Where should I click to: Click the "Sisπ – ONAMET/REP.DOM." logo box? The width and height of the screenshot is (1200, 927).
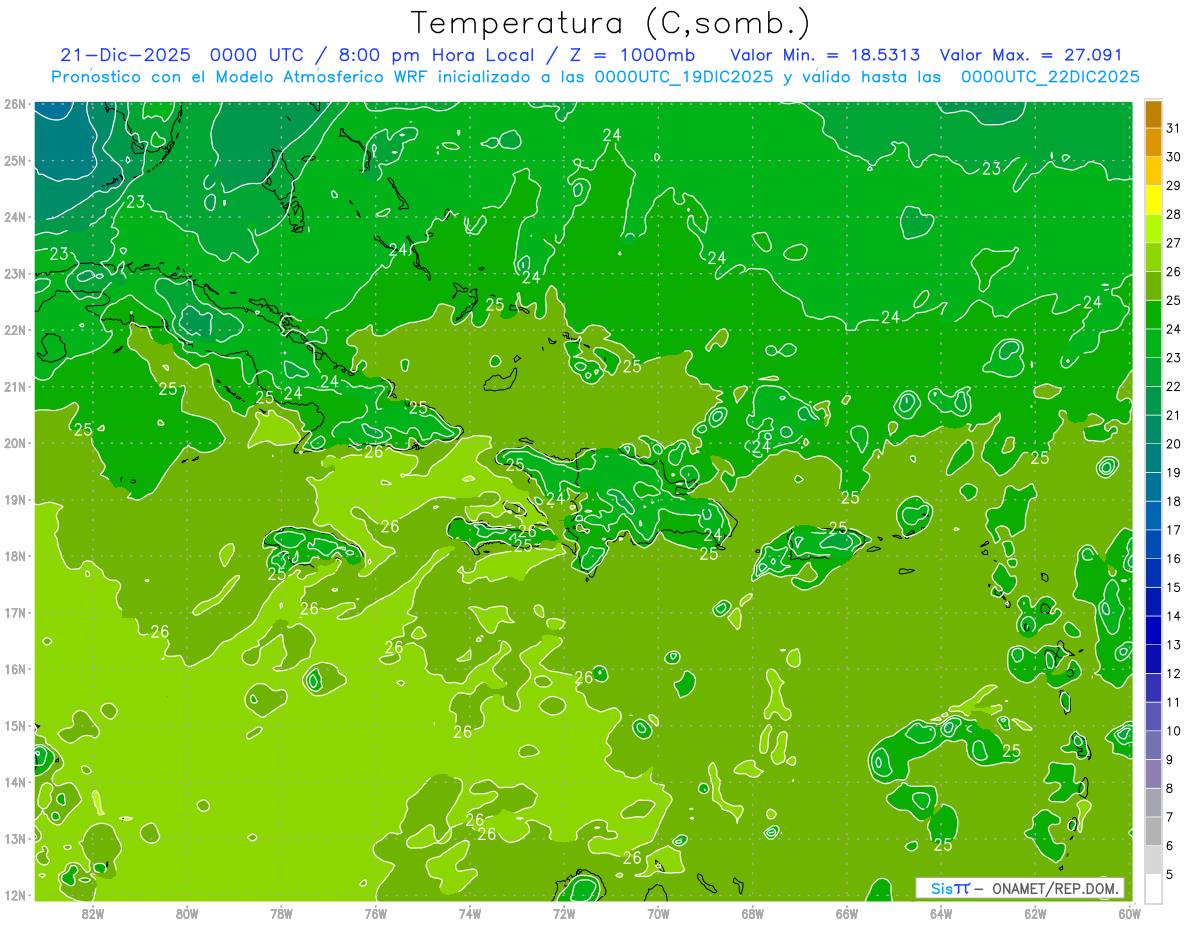(x=1020, y=888)
